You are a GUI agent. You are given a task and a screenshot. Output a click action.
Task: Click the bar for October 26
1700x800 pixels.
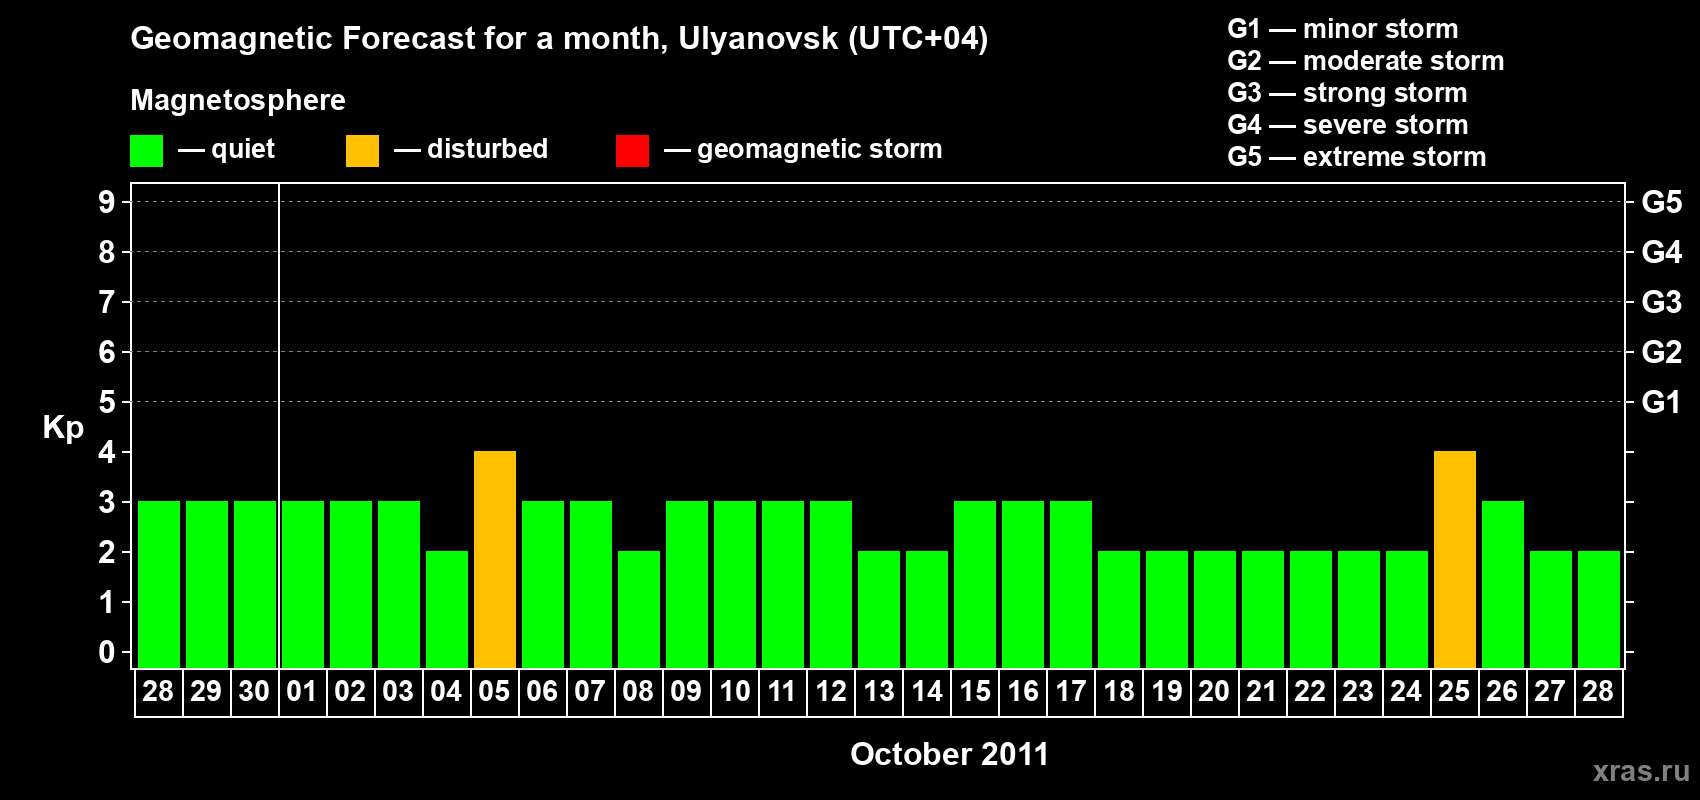[x=1503, y=585]
